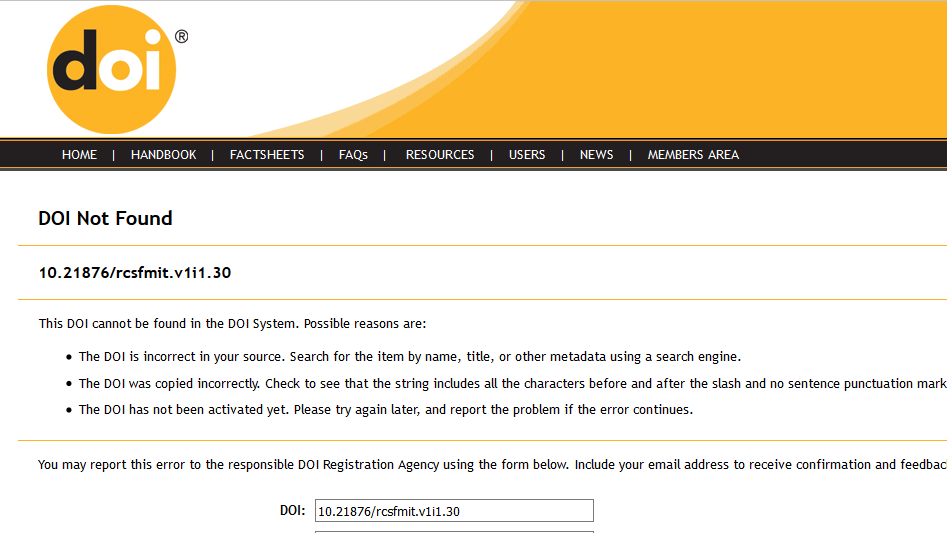Go to NEWS page

point(596,155)
